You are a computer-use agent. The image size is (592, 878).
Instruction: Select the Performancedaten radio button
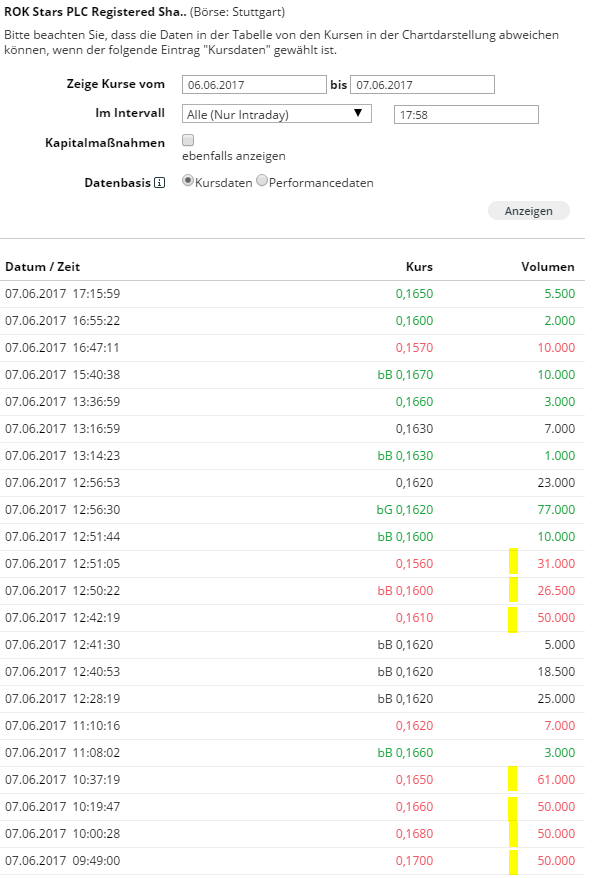[x=261, y=182]
